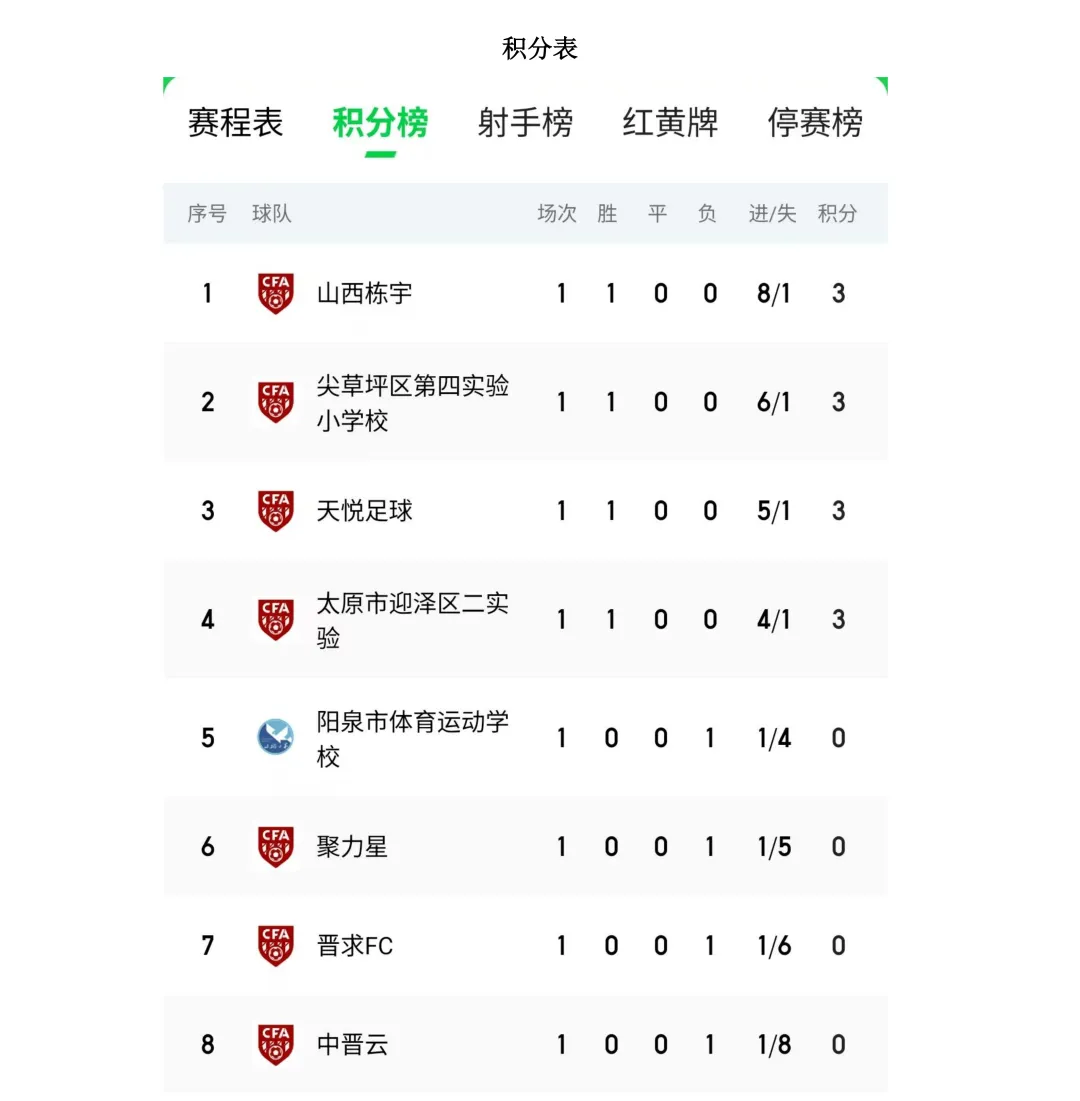Open the 红黄牌 tab
1080x1101 pixels.
(x=670, y=123)
